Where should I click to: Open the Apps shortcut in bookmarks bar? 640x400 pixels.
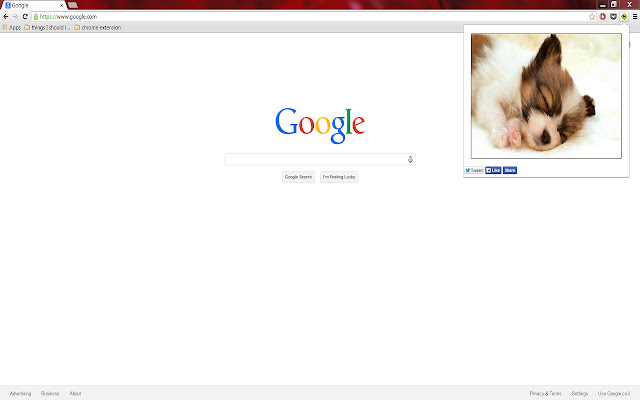click(x=12, y=28)
